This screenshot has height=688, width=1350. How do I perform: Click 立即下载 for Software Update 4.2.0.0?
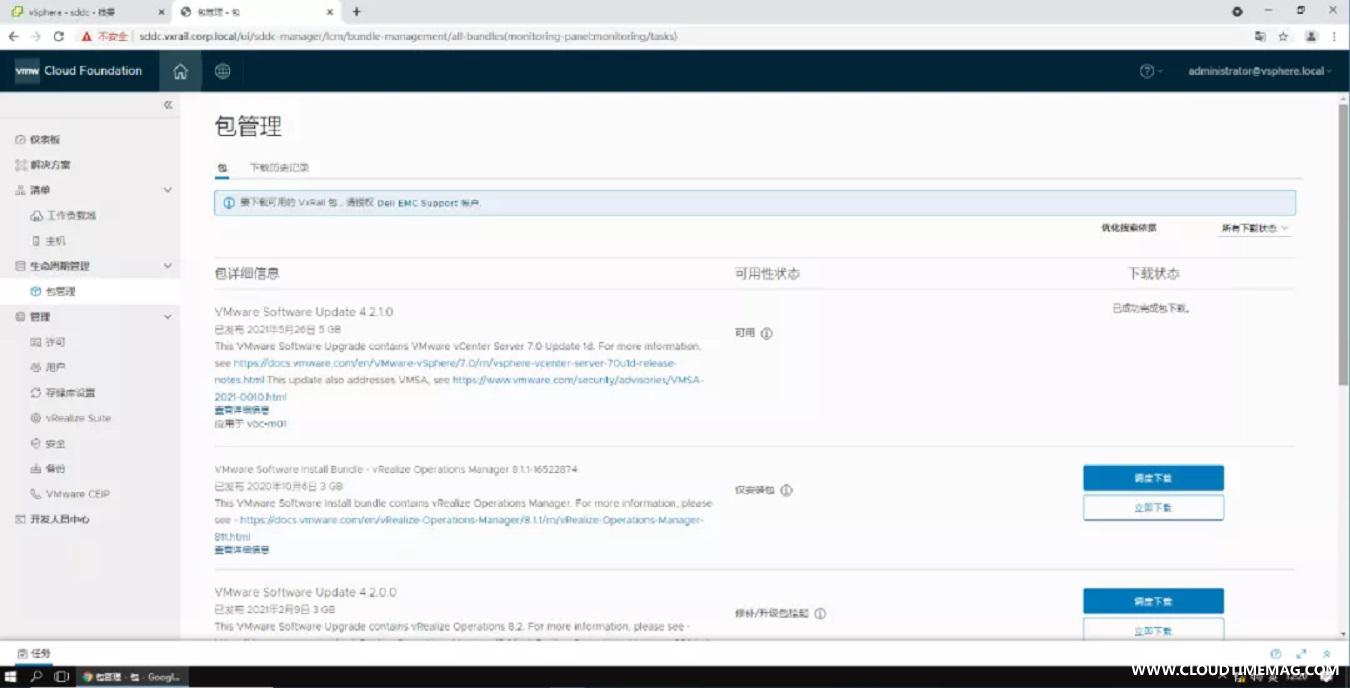pyautogui.click(x=1153, y=631)
